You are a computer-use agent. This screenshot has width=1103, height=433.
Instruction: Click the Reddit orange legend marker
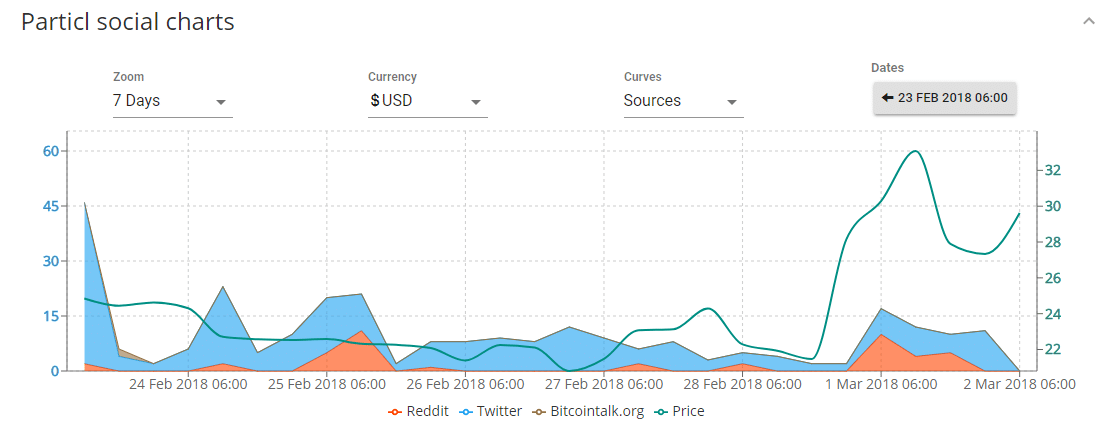[395, 412]
